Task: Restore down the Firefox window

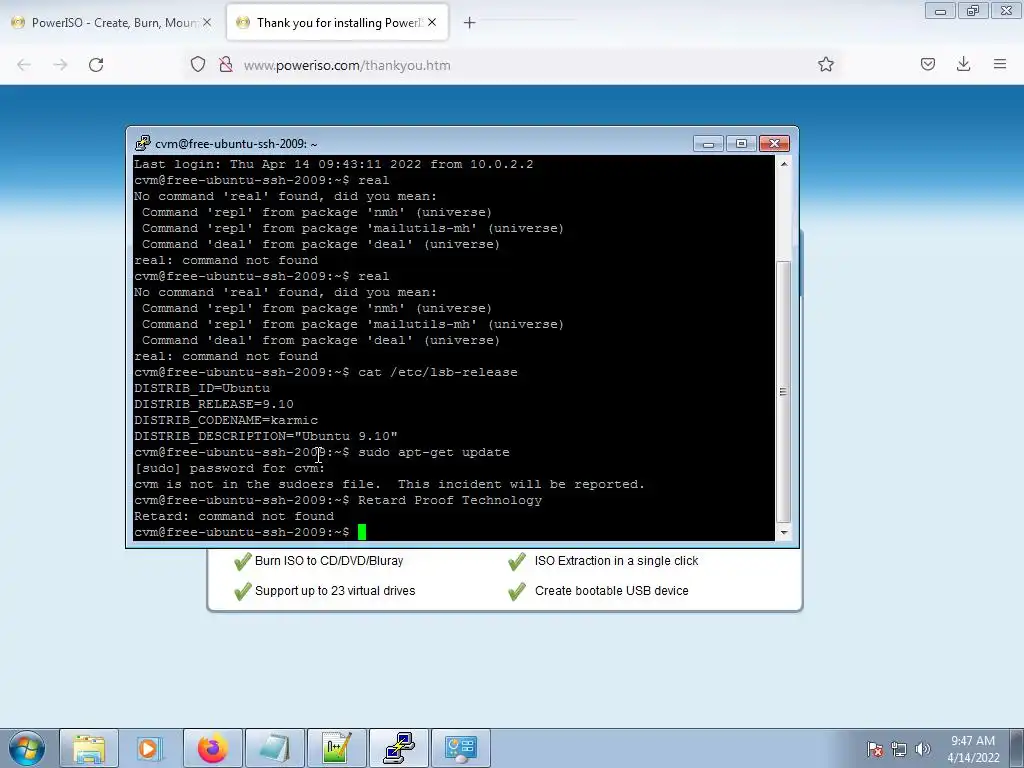Action: (972, 11)
